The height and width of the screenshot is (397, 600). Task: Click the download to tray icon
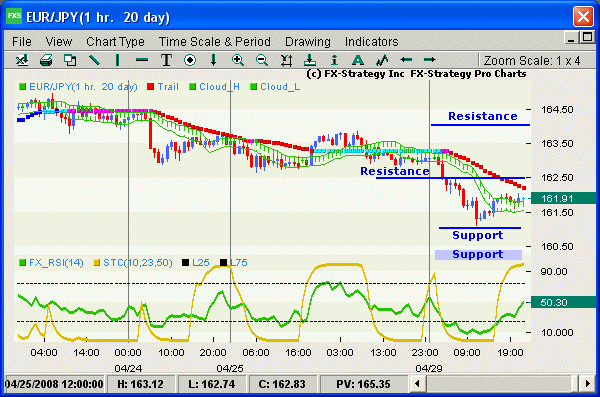[310, 60]
